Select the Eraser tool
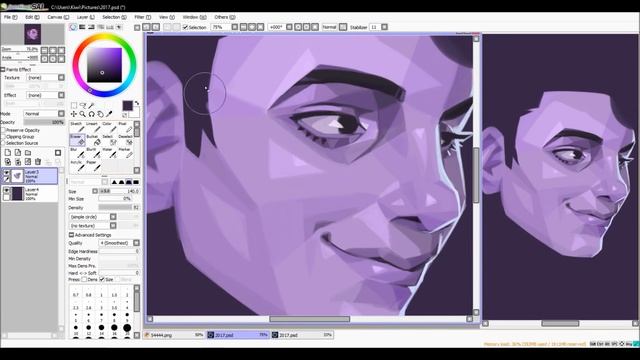 (x=77, y=140)
